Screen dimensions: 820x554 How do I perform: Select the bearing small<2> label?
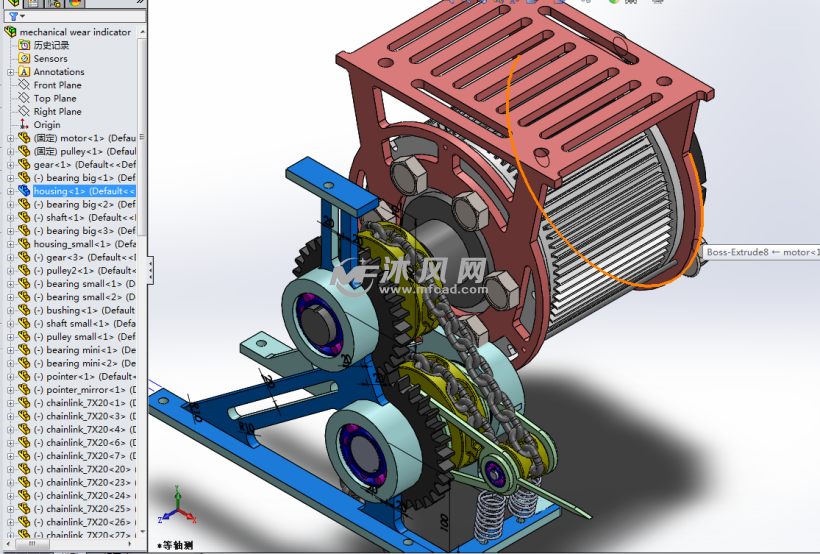84,297
